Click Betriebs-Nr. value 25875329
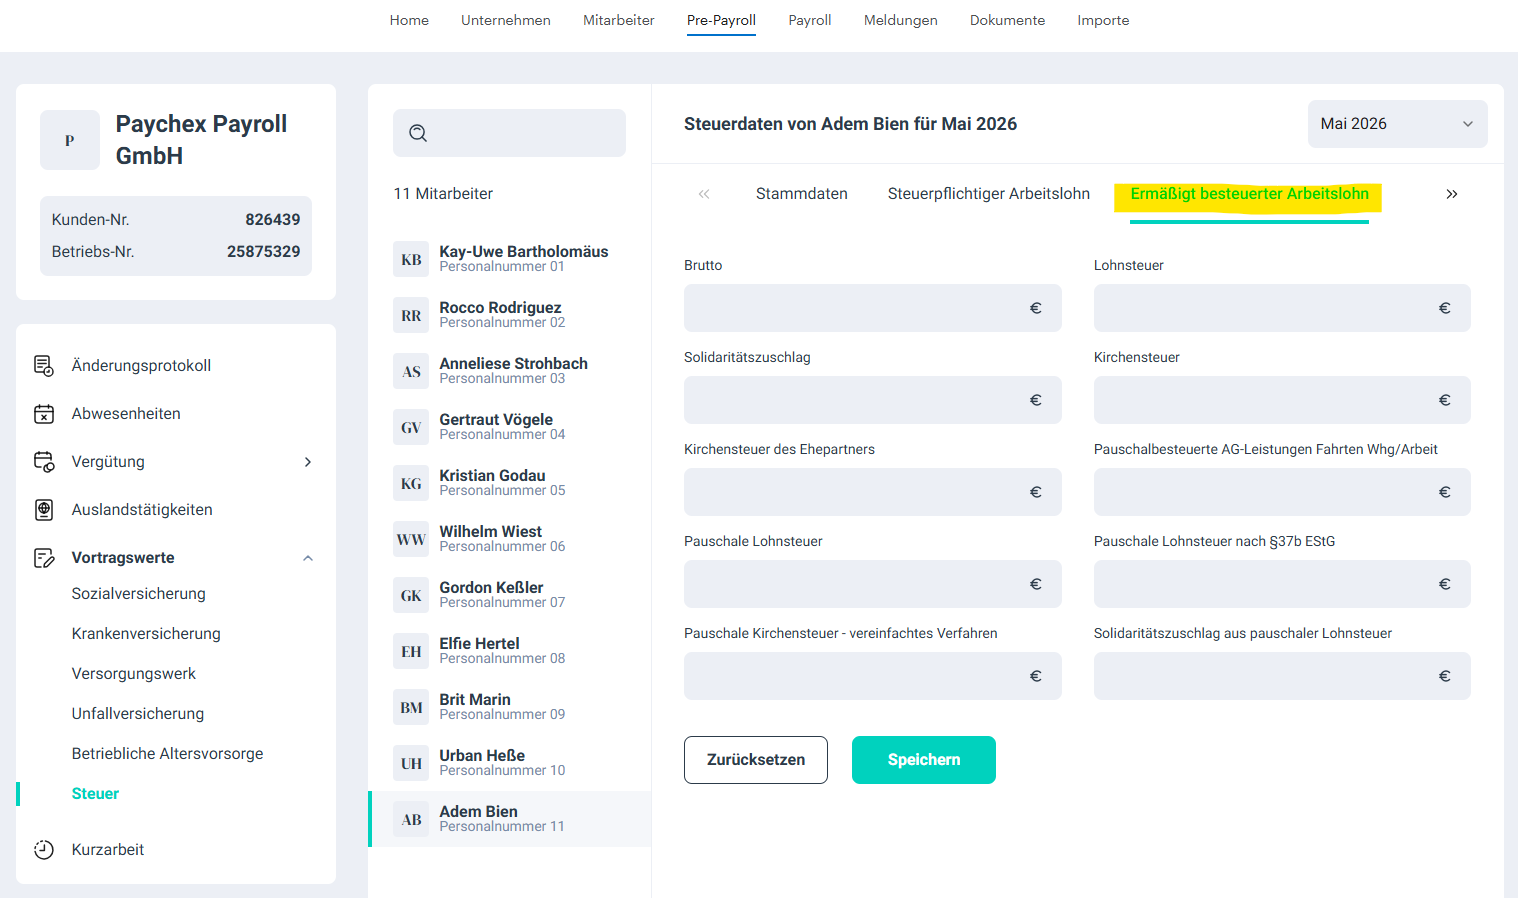Viewport: 1518px width, 898px height. [264, 252]
